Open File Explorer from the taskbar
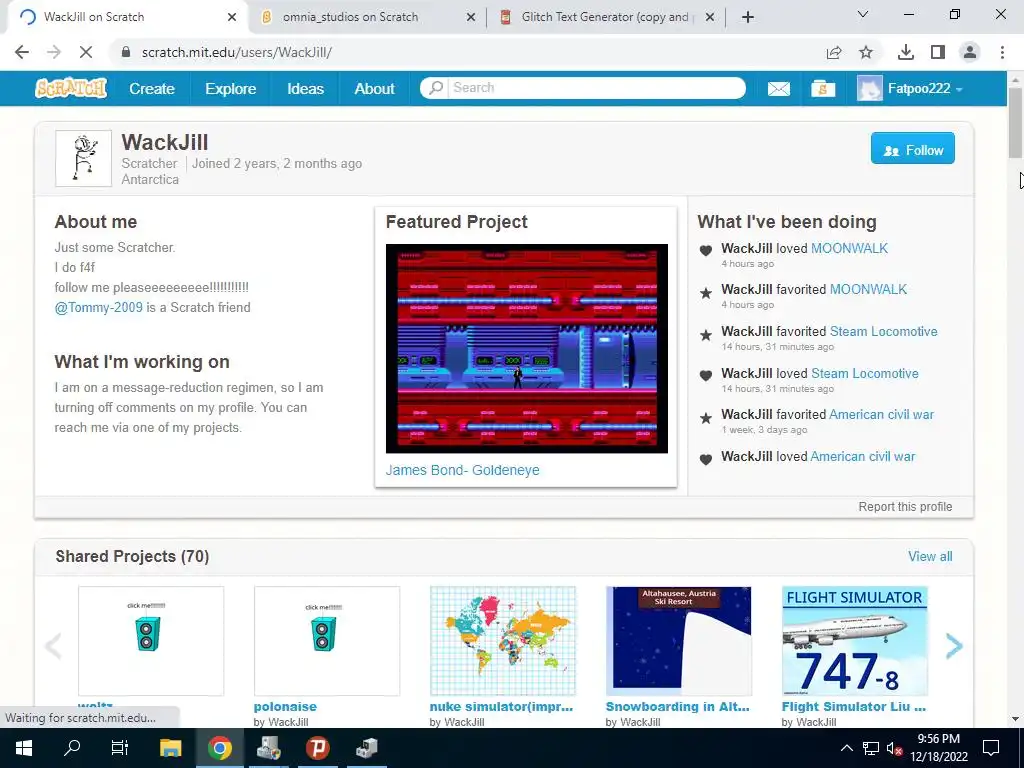This screenshot has width=1024, height=768. coord(170,748)
